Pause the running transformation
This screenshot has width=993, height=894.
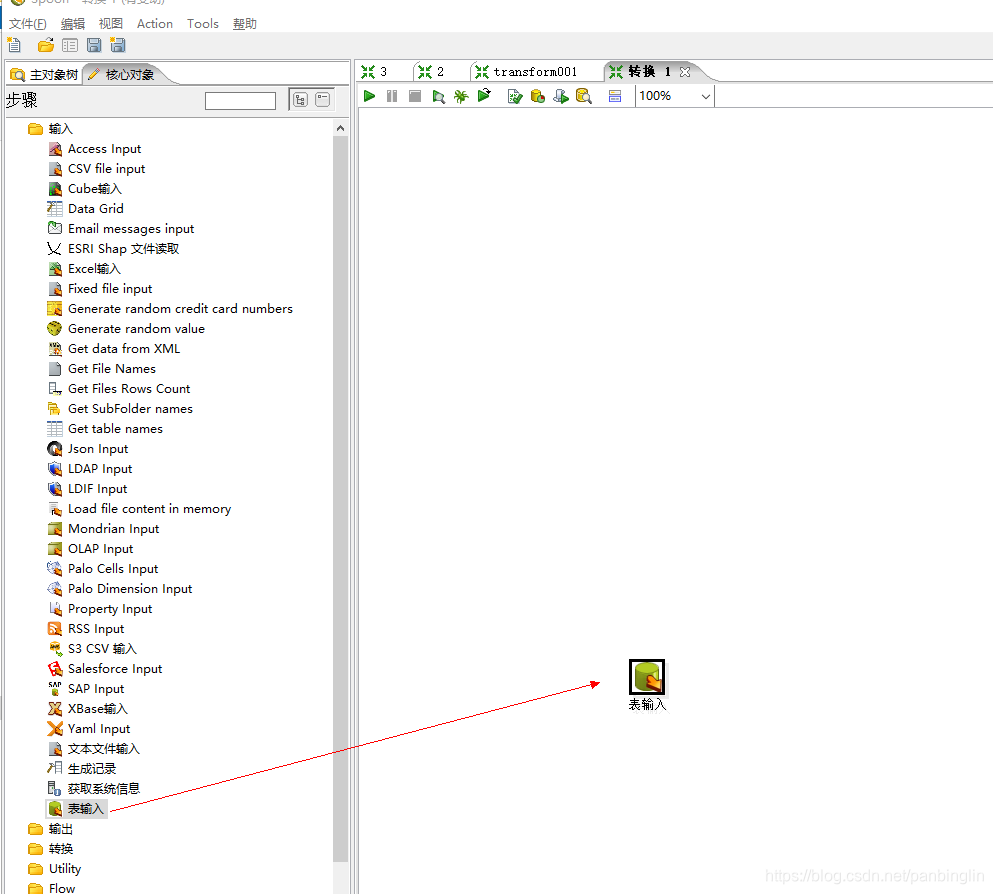click(392, 96)
